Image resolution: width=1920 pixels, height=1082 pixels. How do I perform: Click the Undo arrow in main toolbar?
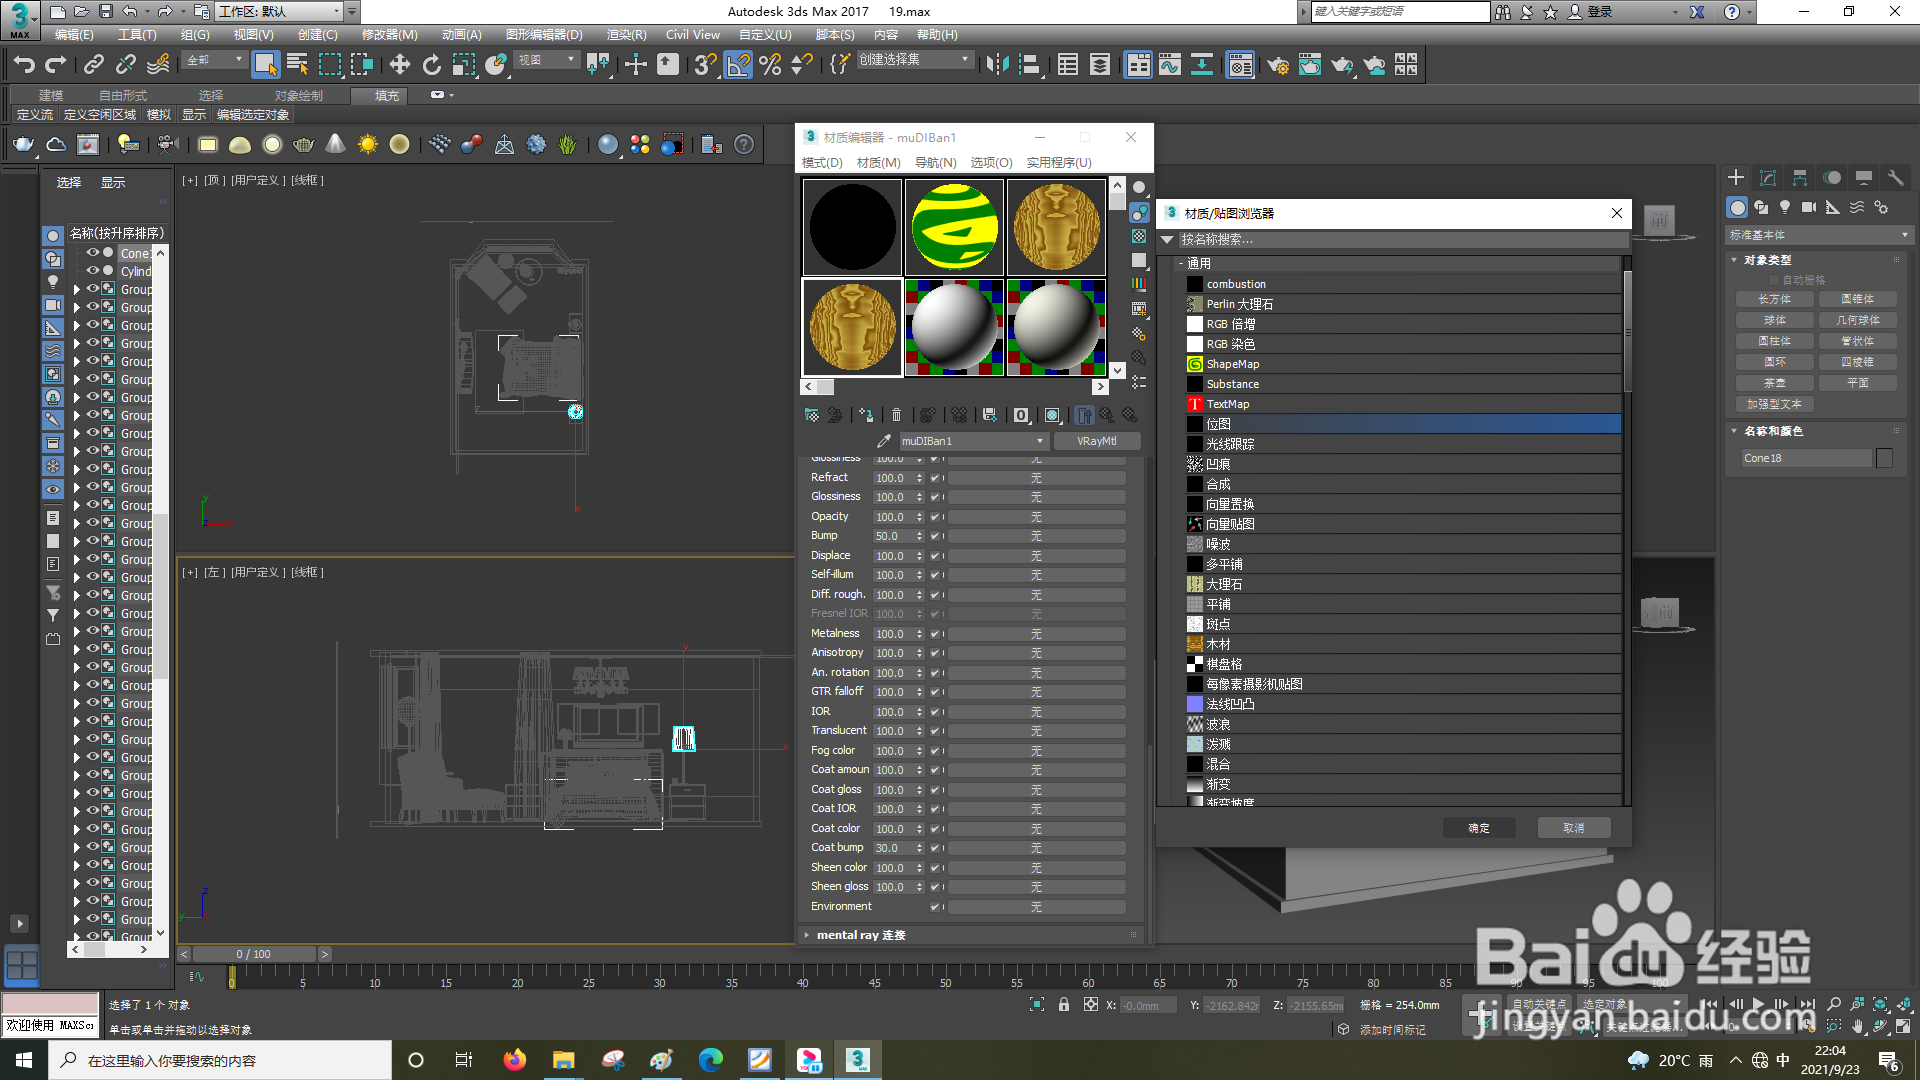pos(24,66)
